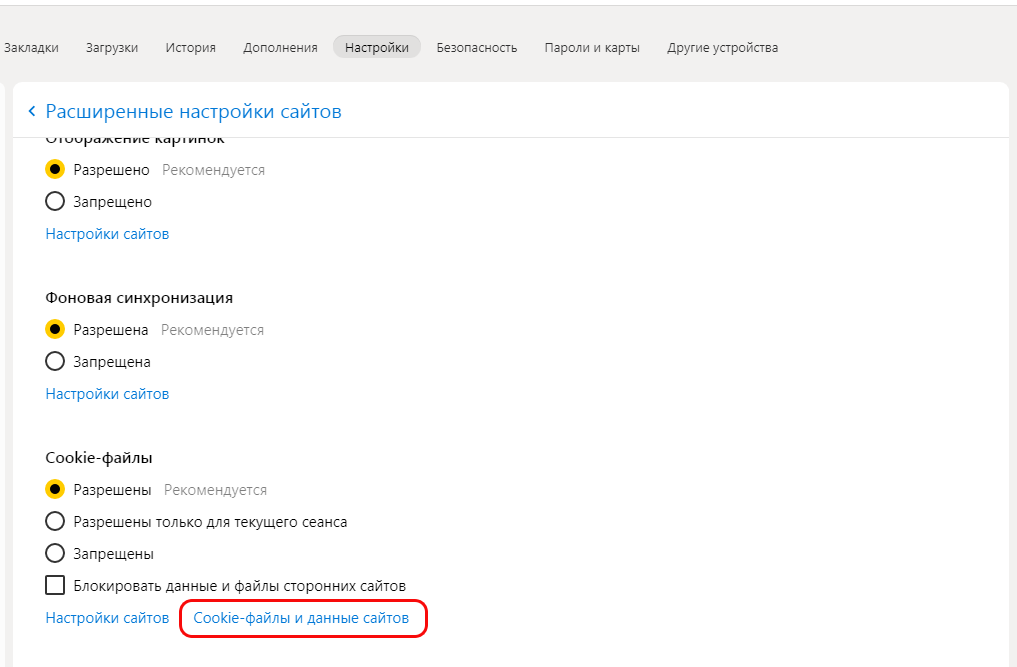The height and width of the screenshot is (667, 1017).
Task: Switch to the Загрузки tab
Action: [x=112, y=47]
